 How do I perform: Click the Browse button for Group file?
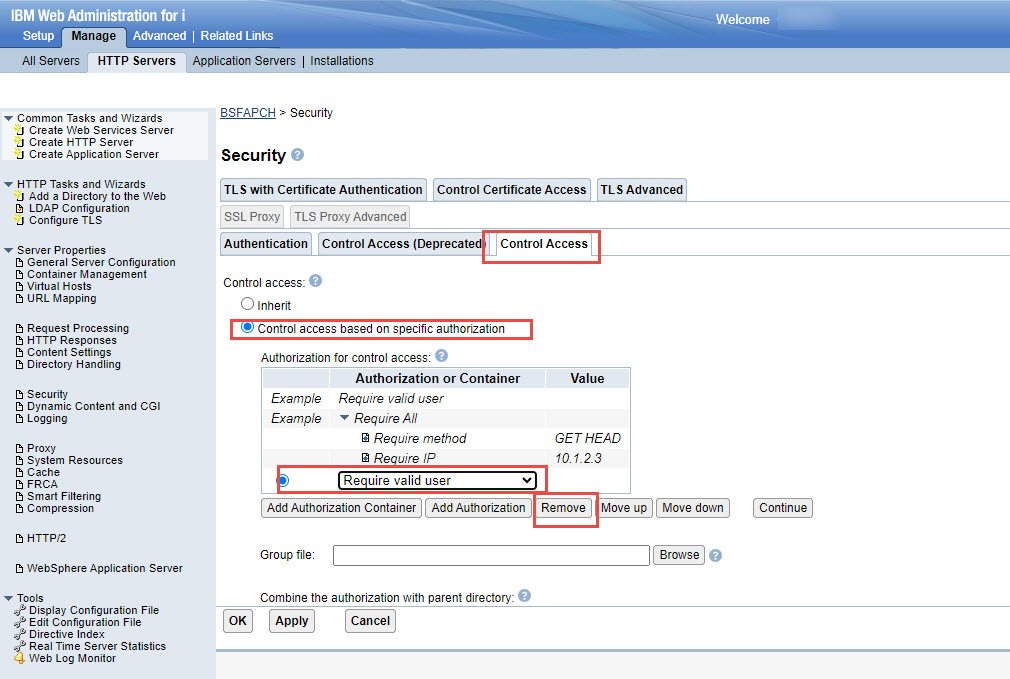pyautogui.click(x=679, y=555)
